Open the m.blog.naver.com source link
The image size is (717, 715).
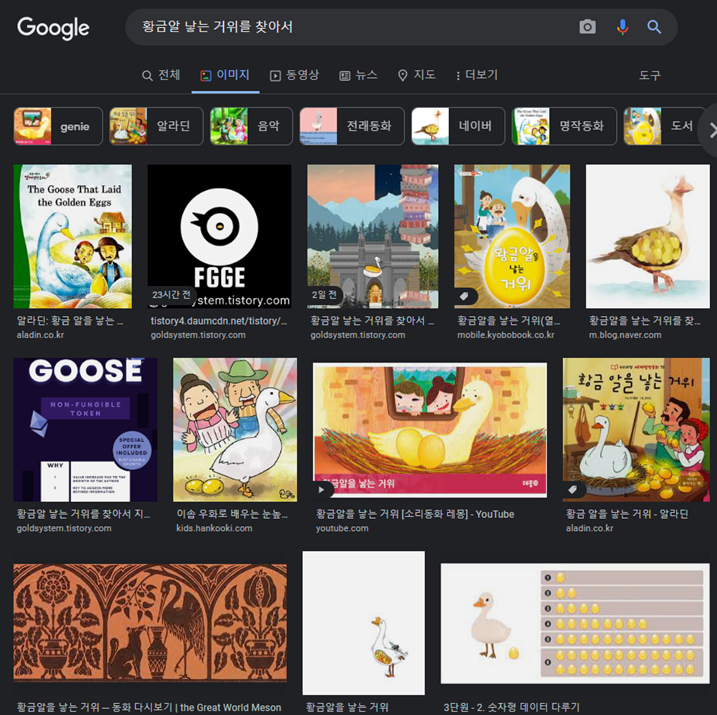[625, 335]
